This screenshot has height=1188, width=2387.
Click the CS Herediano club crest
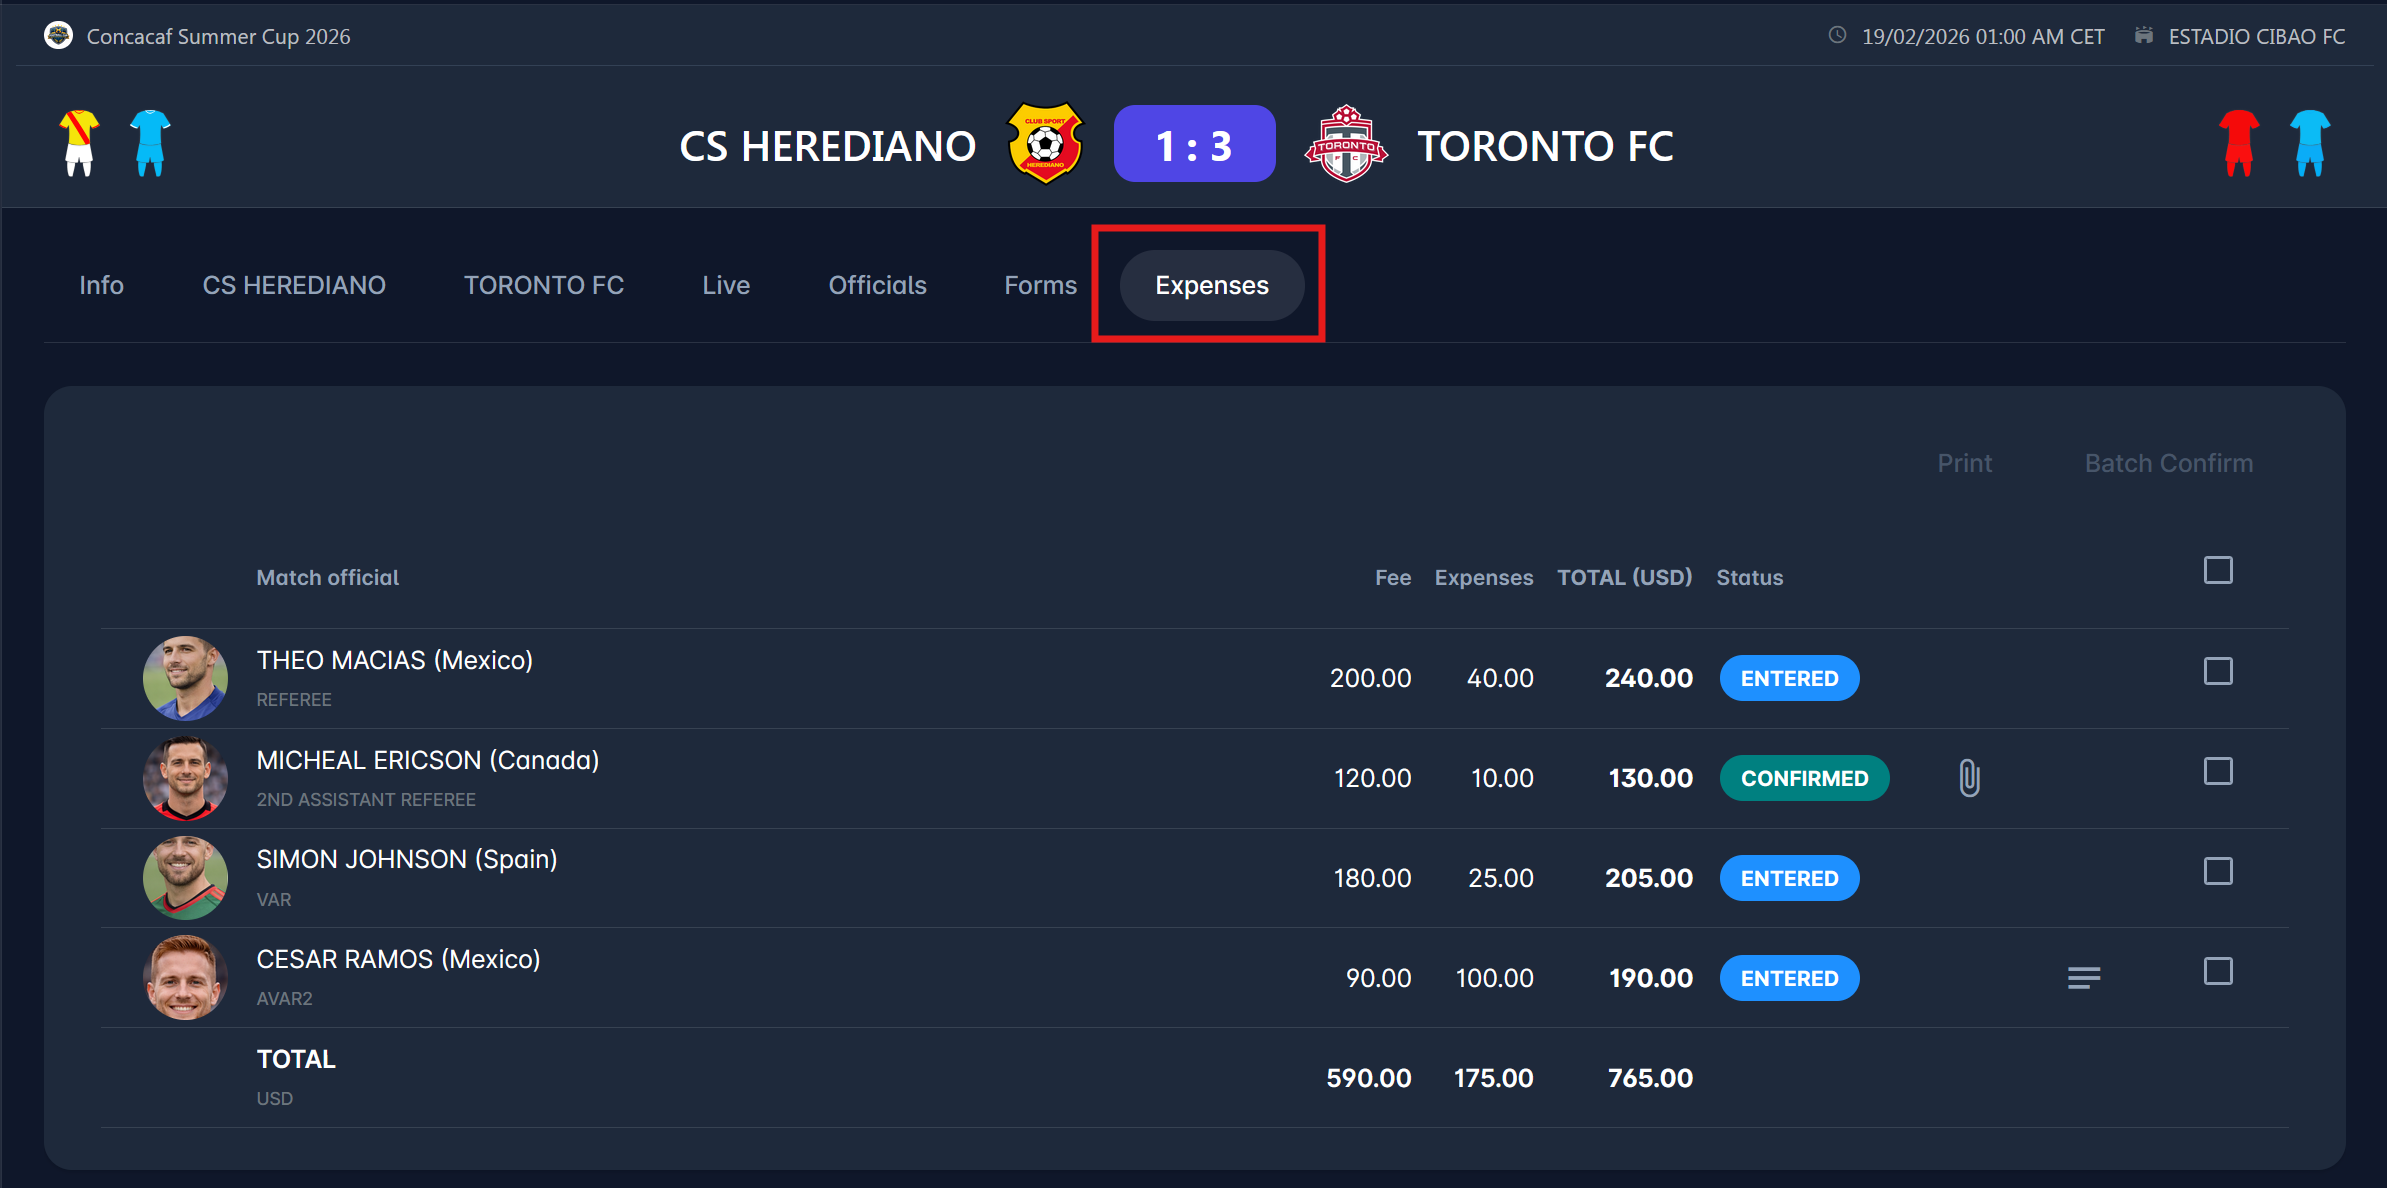(1045, 144)
